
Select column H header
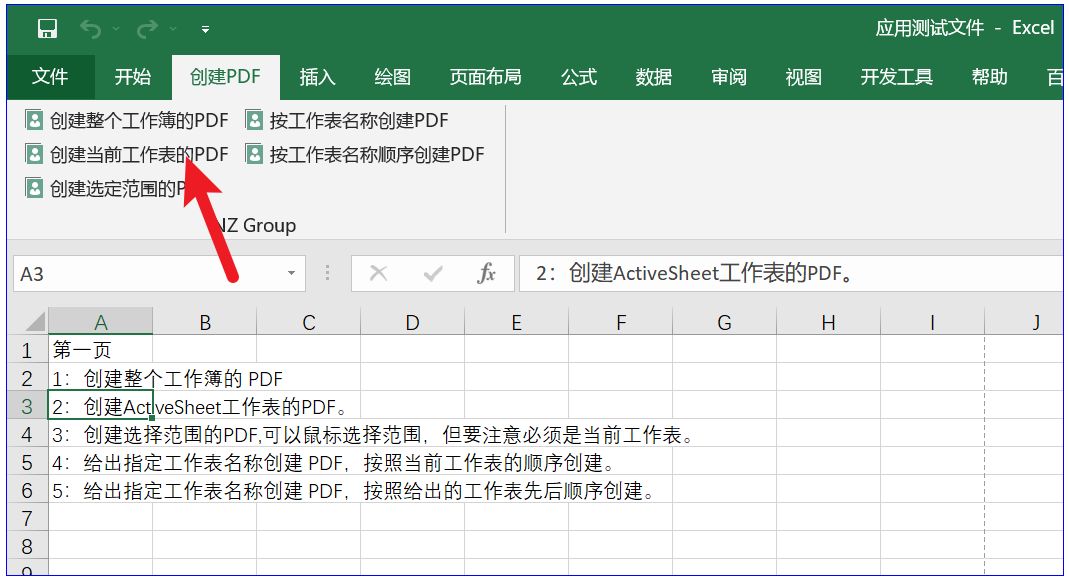pos(828,322)
